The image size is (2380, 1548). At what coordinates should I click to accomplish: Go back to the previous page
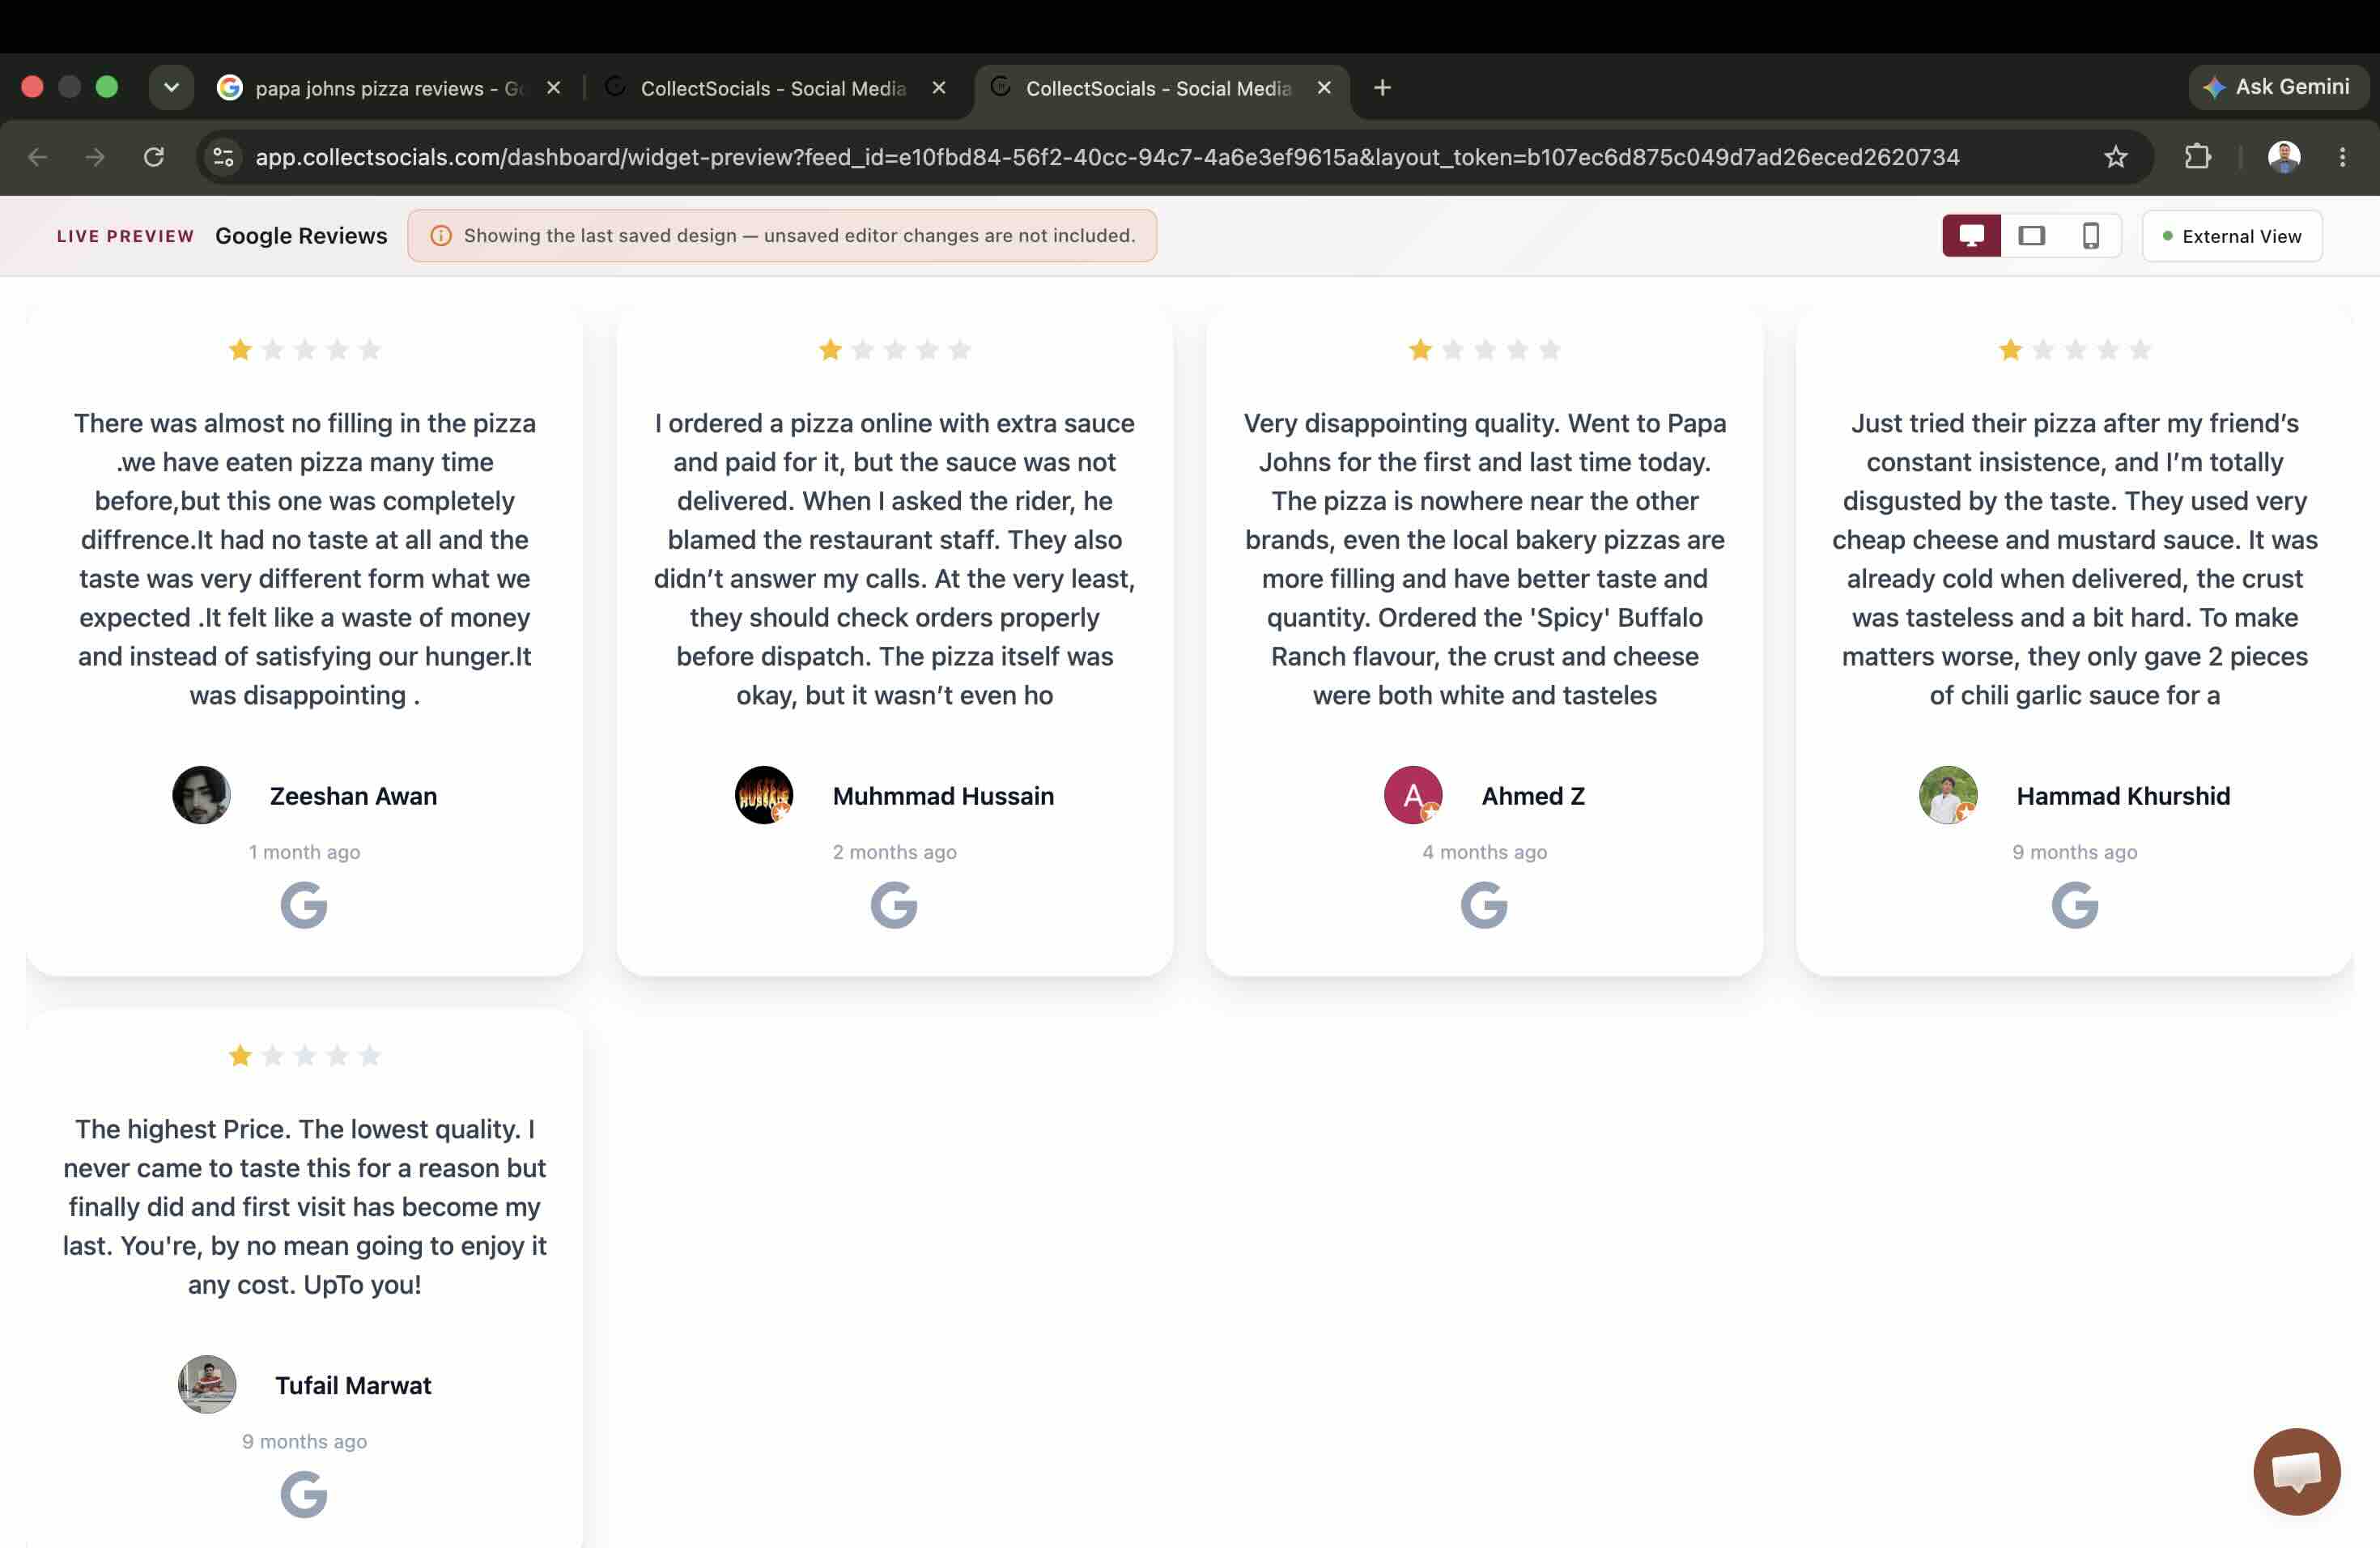[38, 157]
